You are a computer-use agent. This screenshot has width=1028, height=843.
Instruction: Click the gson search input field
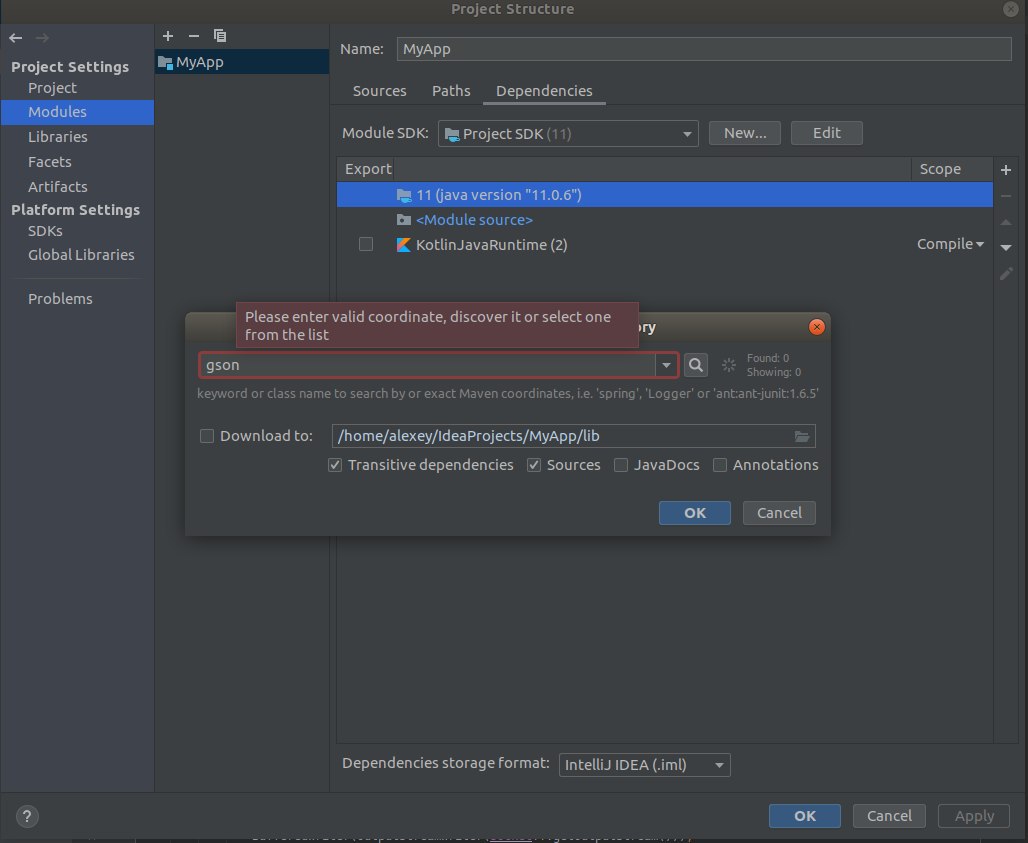coord(427,365)
